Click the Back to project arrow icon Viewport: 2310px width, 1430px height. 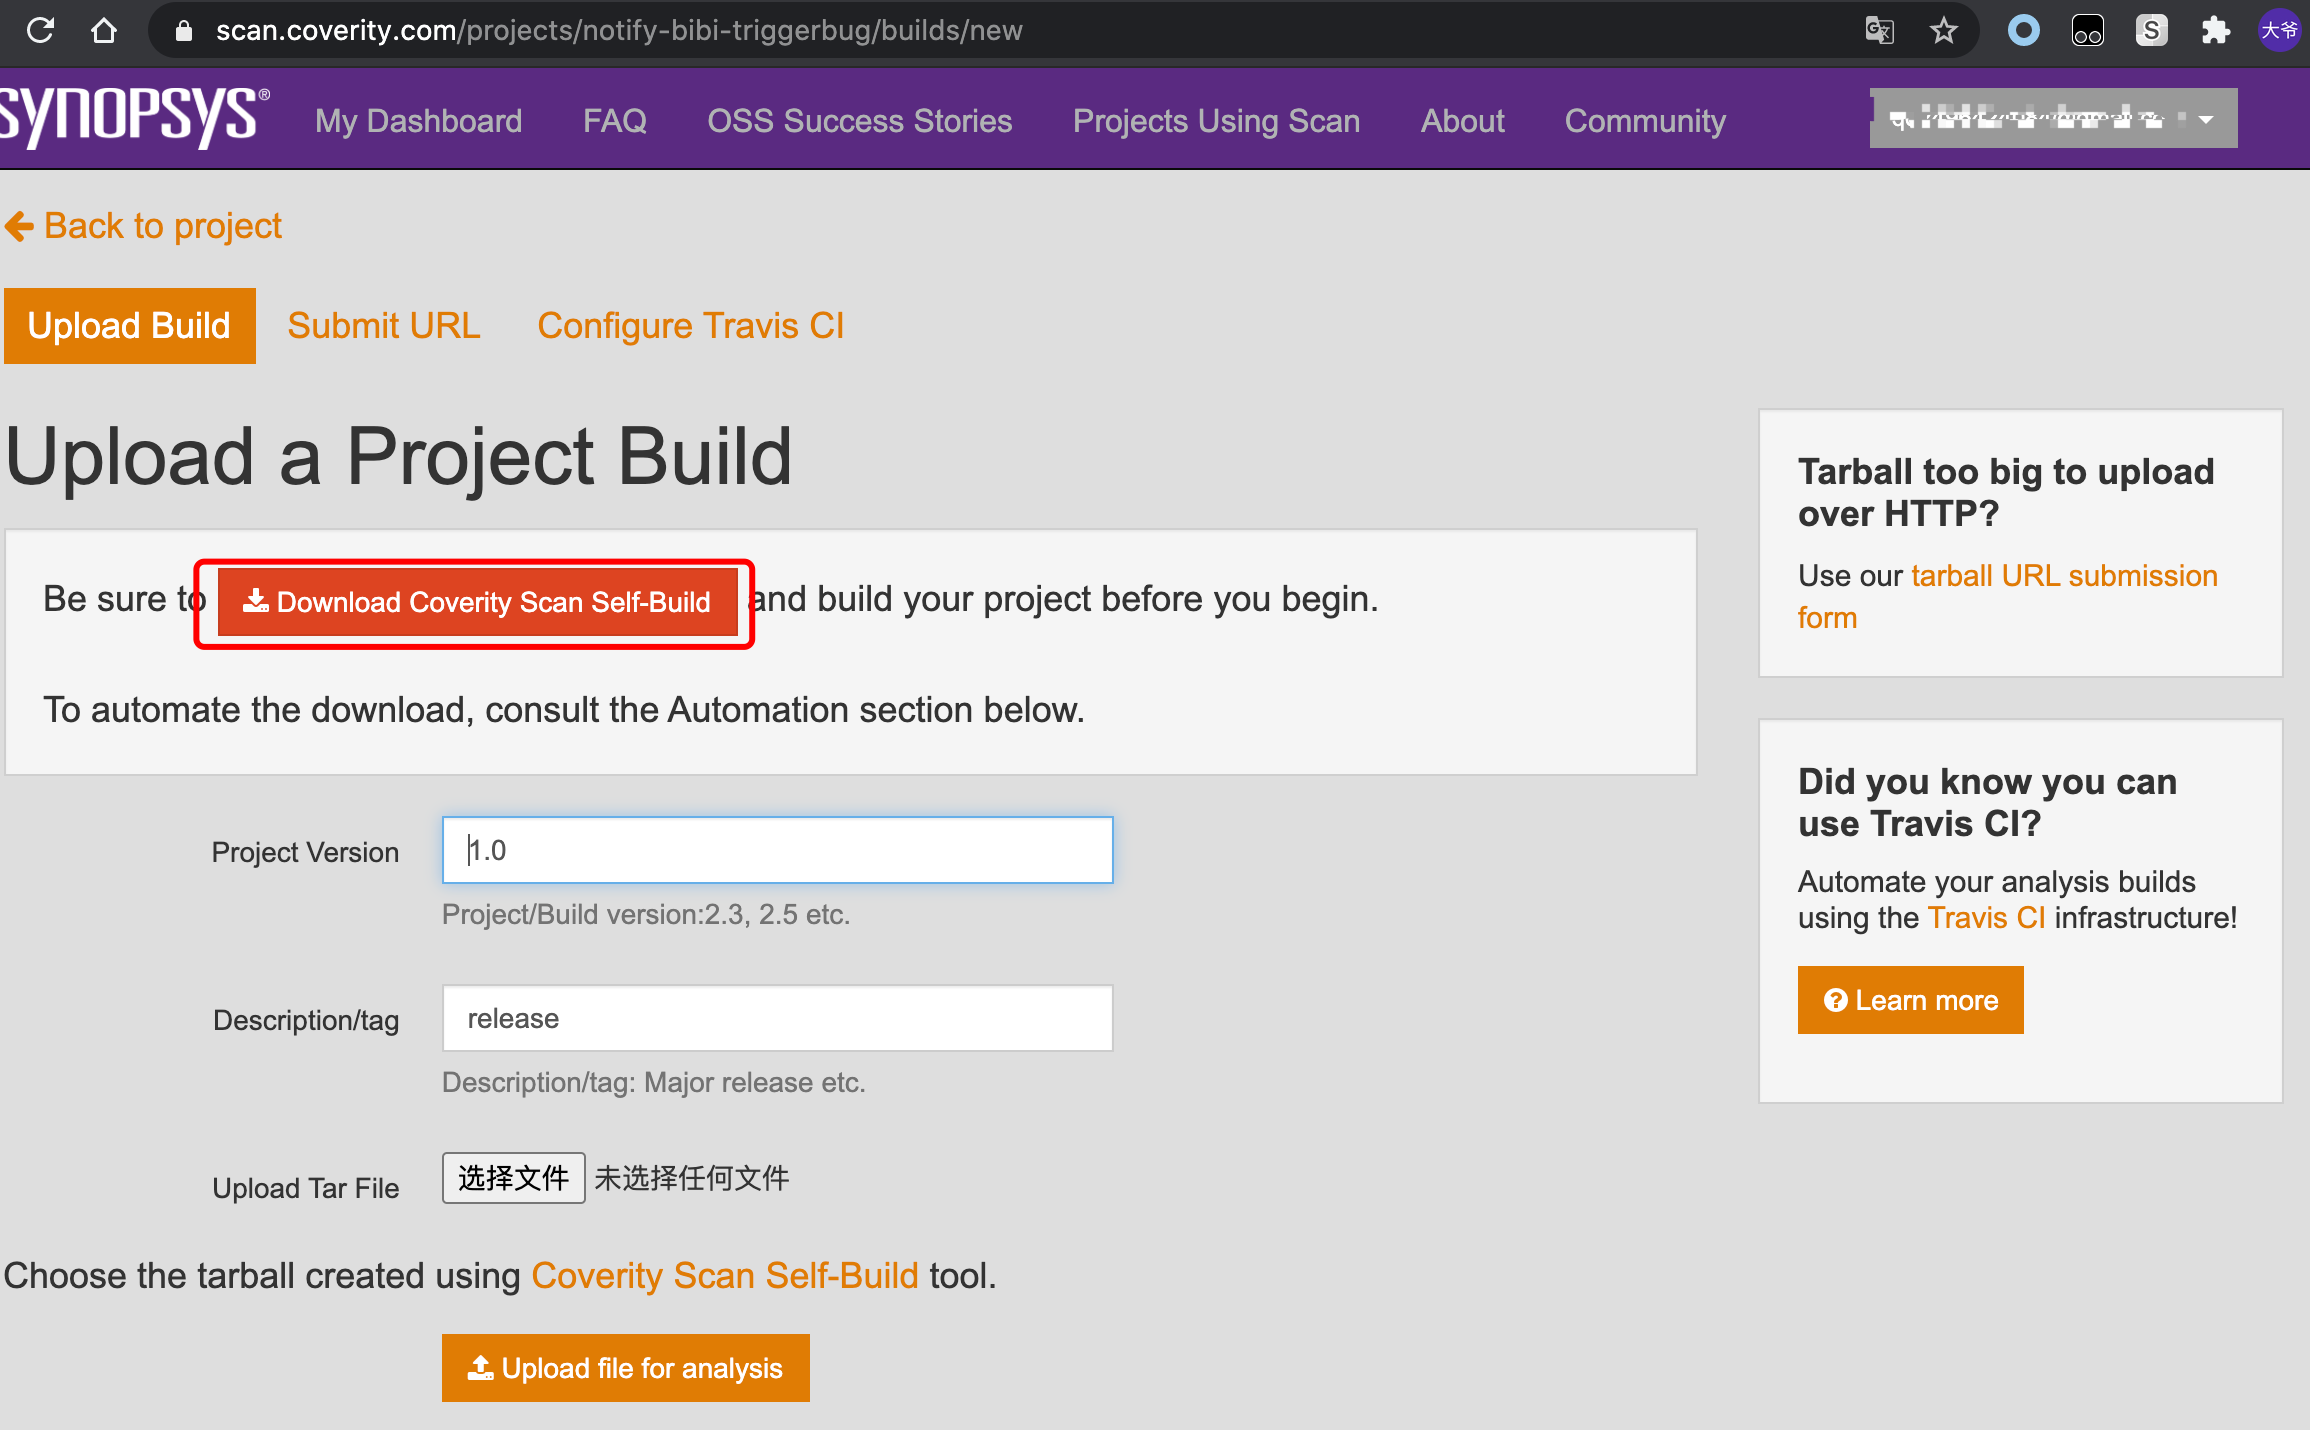point(19,226)
